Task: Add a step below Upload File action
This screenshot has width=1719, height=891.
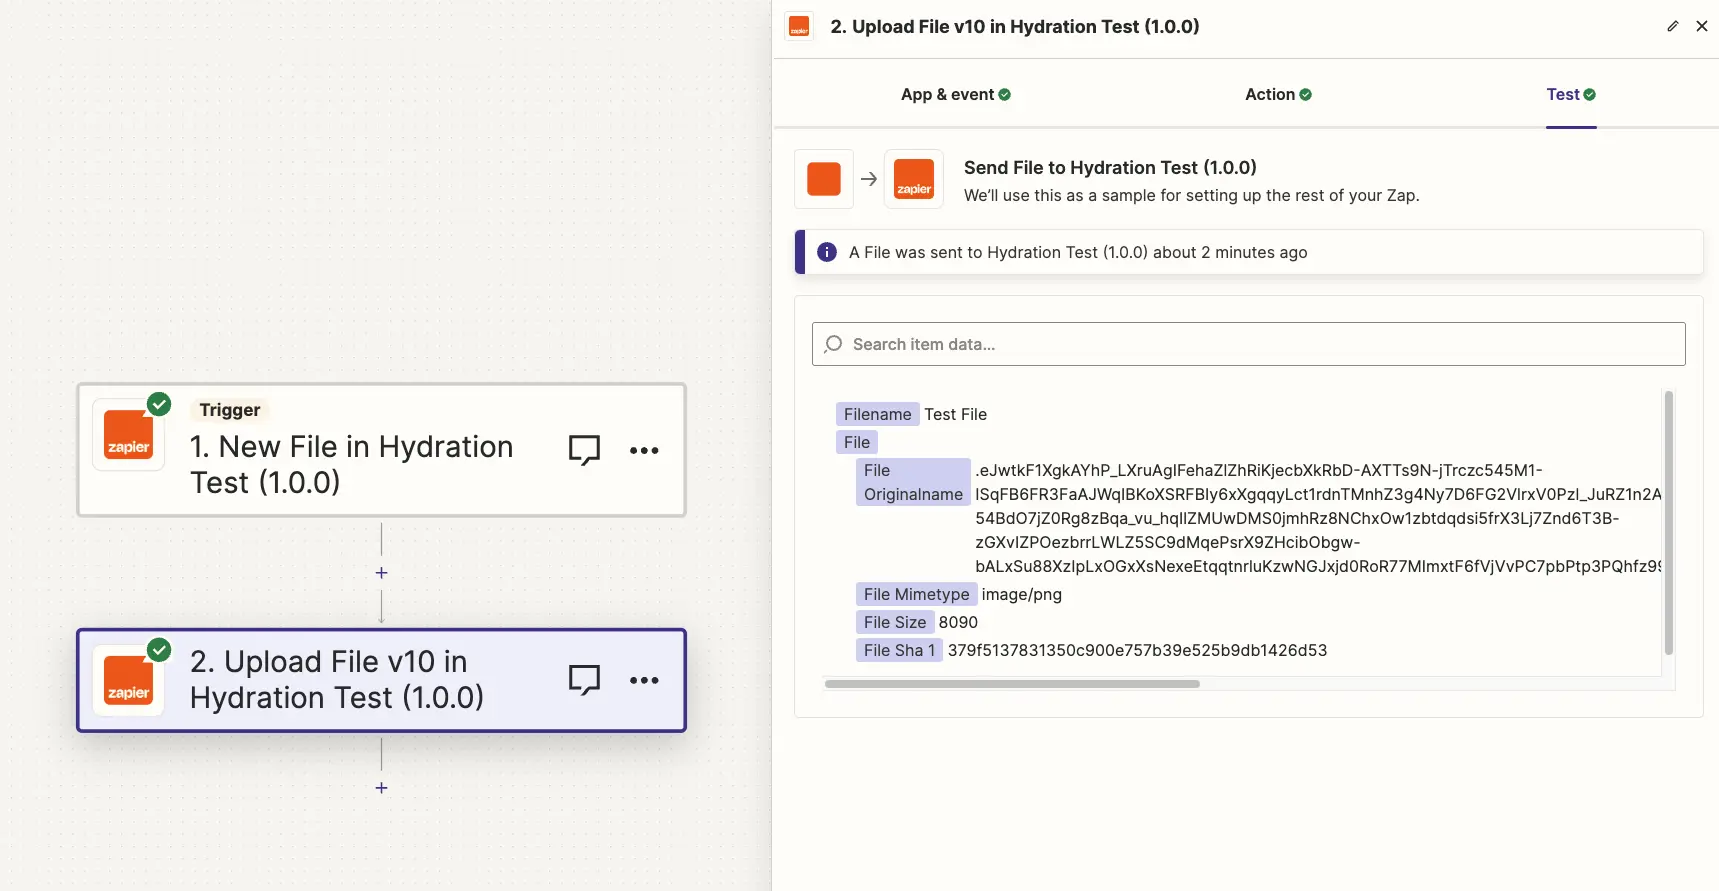Action: click(381, 788)
